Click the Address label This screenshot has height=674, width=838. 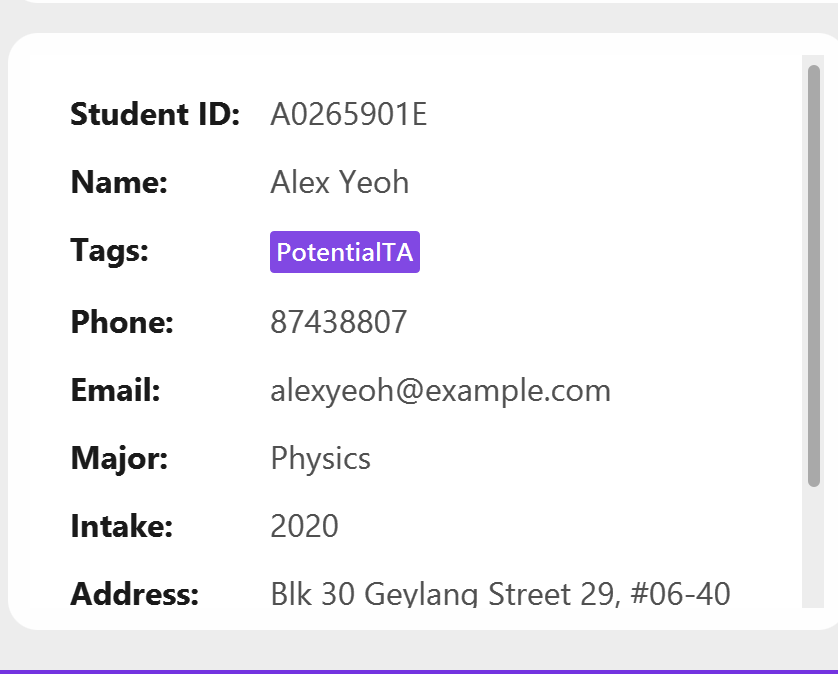[x=135, y=593]
